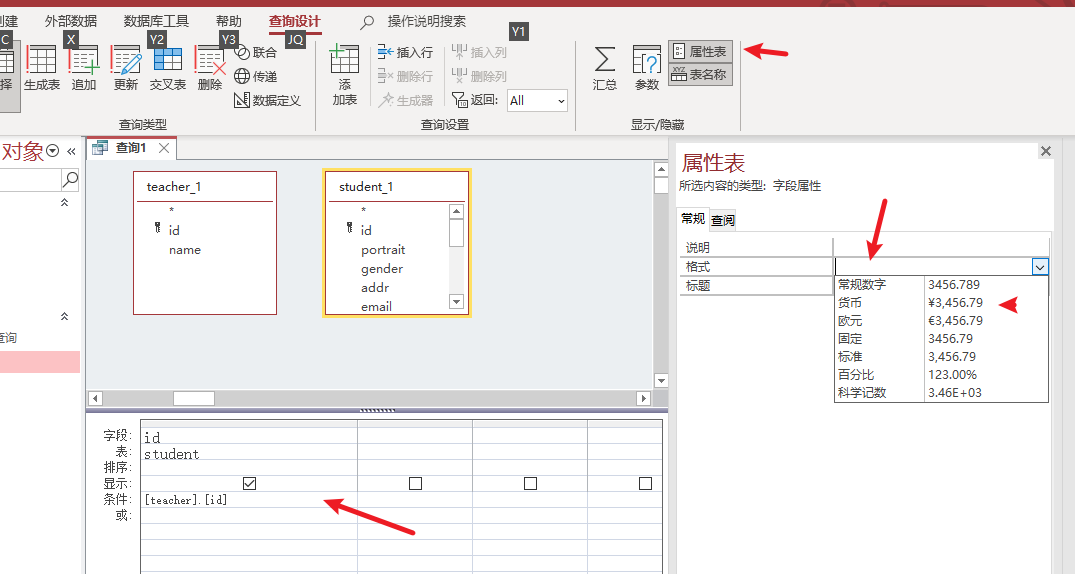
Task: Select addr field in student_1
Action: tap(375, 287)
